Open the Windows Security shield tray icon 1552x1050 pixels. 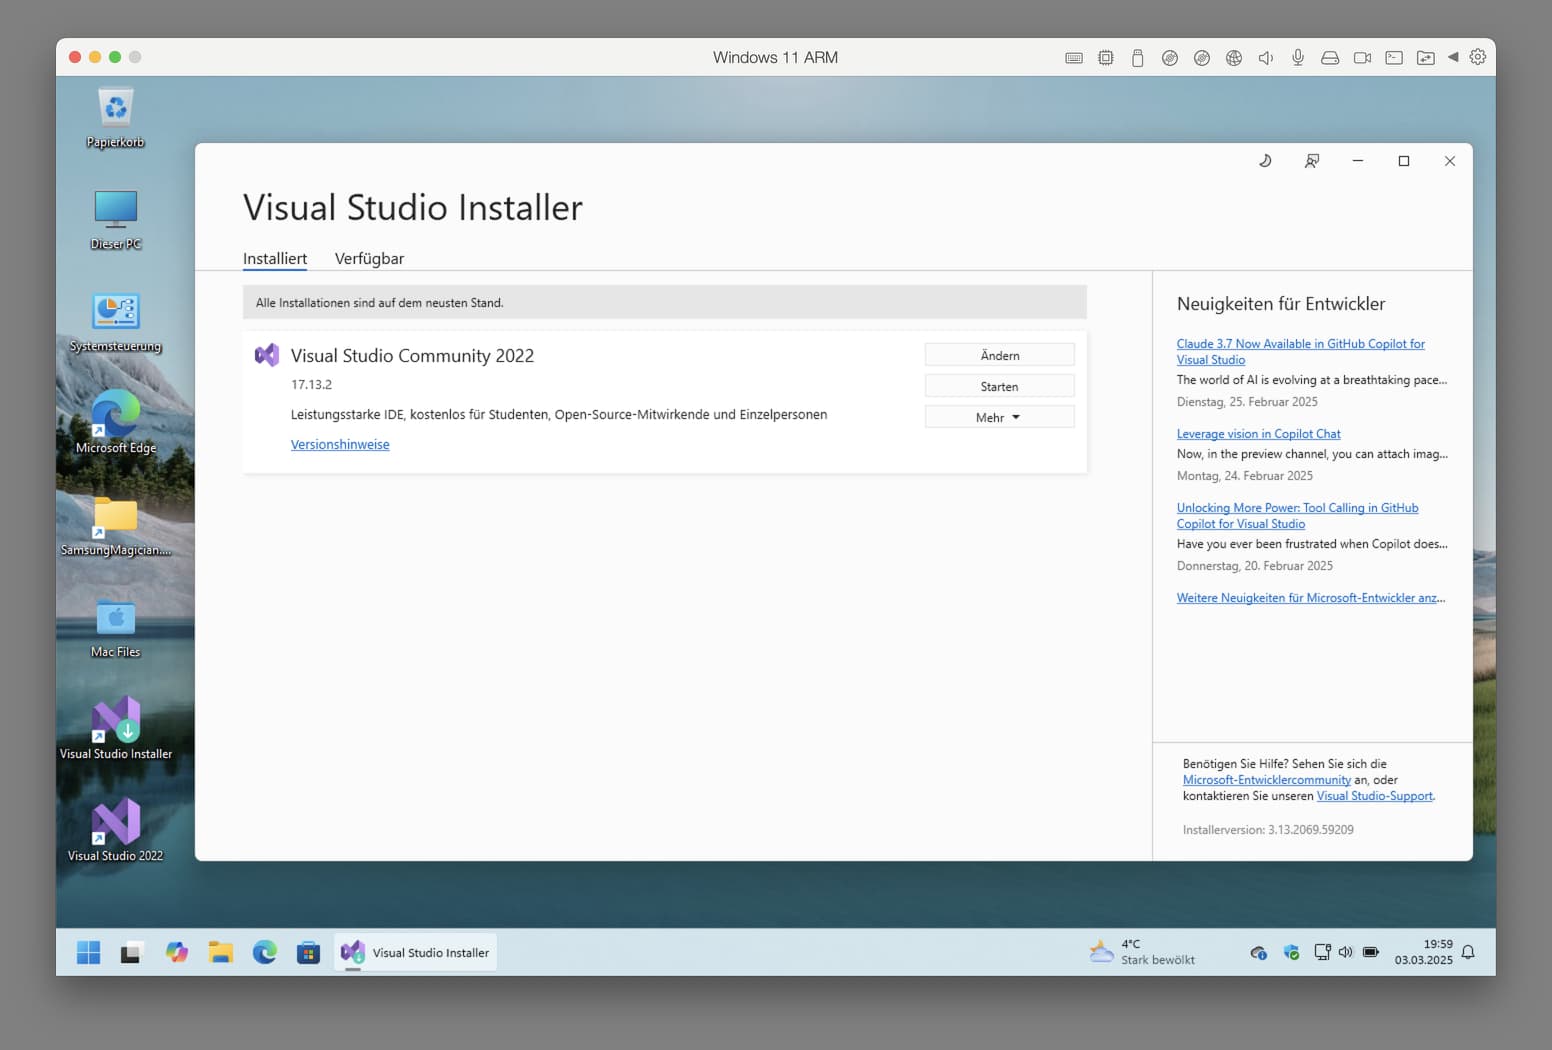[1291, 953]
